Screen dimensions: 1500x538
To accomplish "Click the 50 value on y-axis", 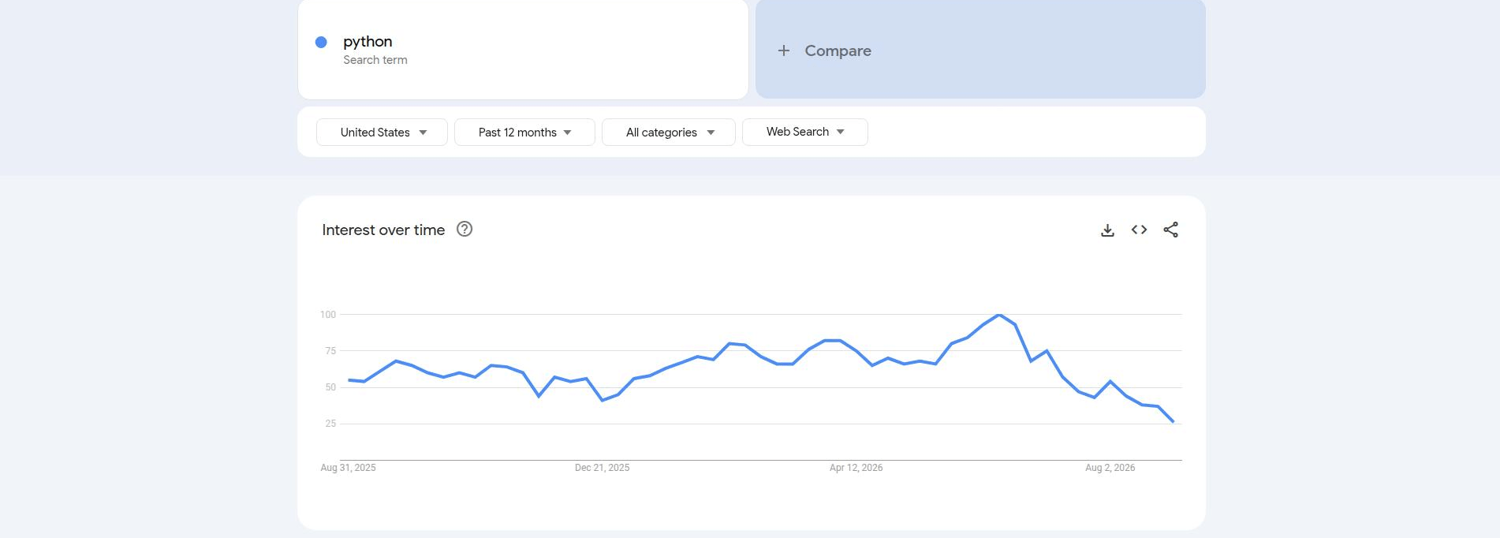I will [330, 388].
